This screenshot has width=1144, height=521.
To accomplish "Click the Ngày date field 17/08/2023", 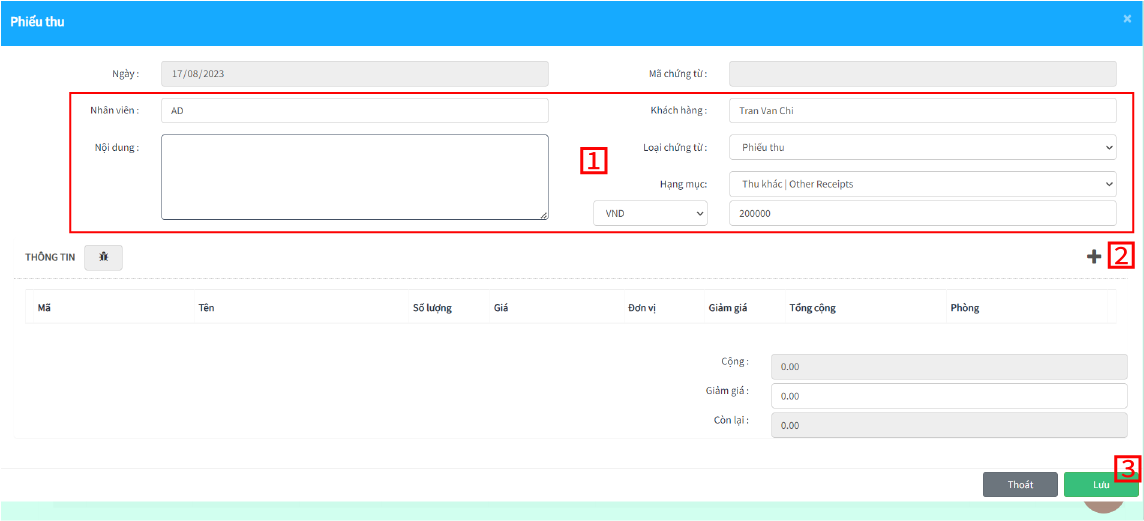I will point(355,74).
